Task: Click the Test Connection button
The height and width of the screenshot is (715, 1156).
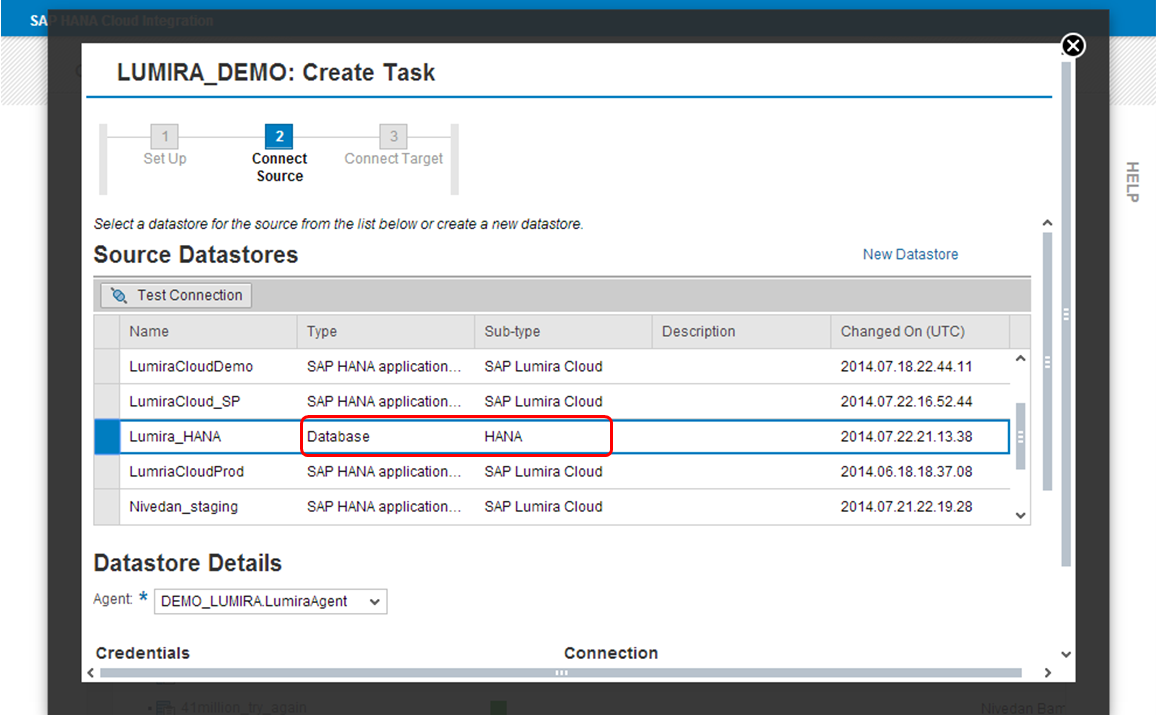Action: [176, 295]
